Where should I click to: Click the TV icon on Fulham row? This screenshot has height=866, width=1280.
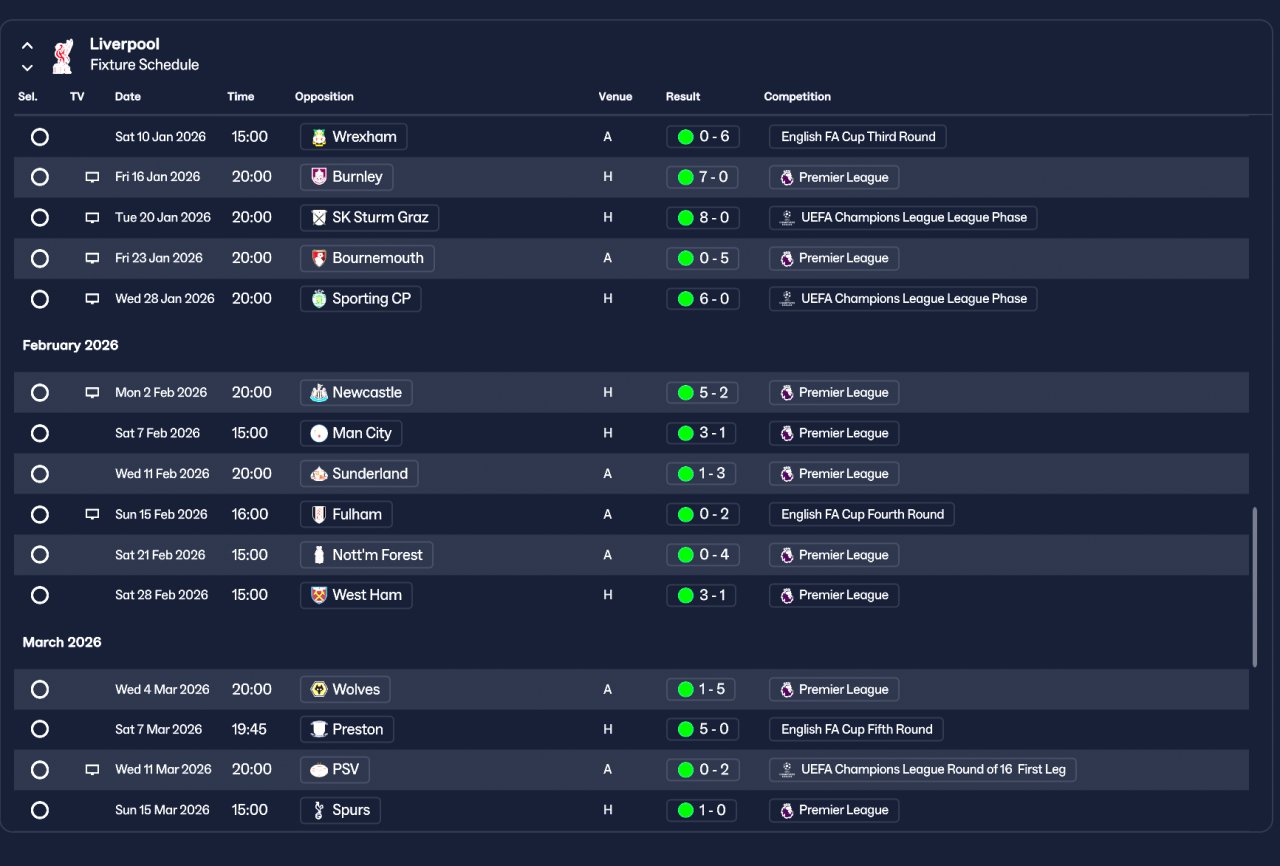pyautogui.click(x=92, y=514)
